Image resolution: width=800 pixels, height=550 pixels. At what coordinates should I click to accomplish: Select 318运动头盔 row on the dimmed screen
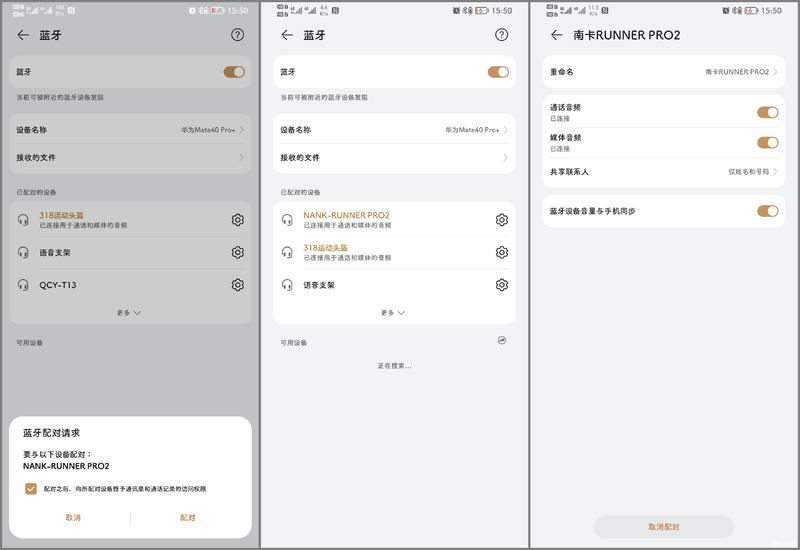click(130, 220)
